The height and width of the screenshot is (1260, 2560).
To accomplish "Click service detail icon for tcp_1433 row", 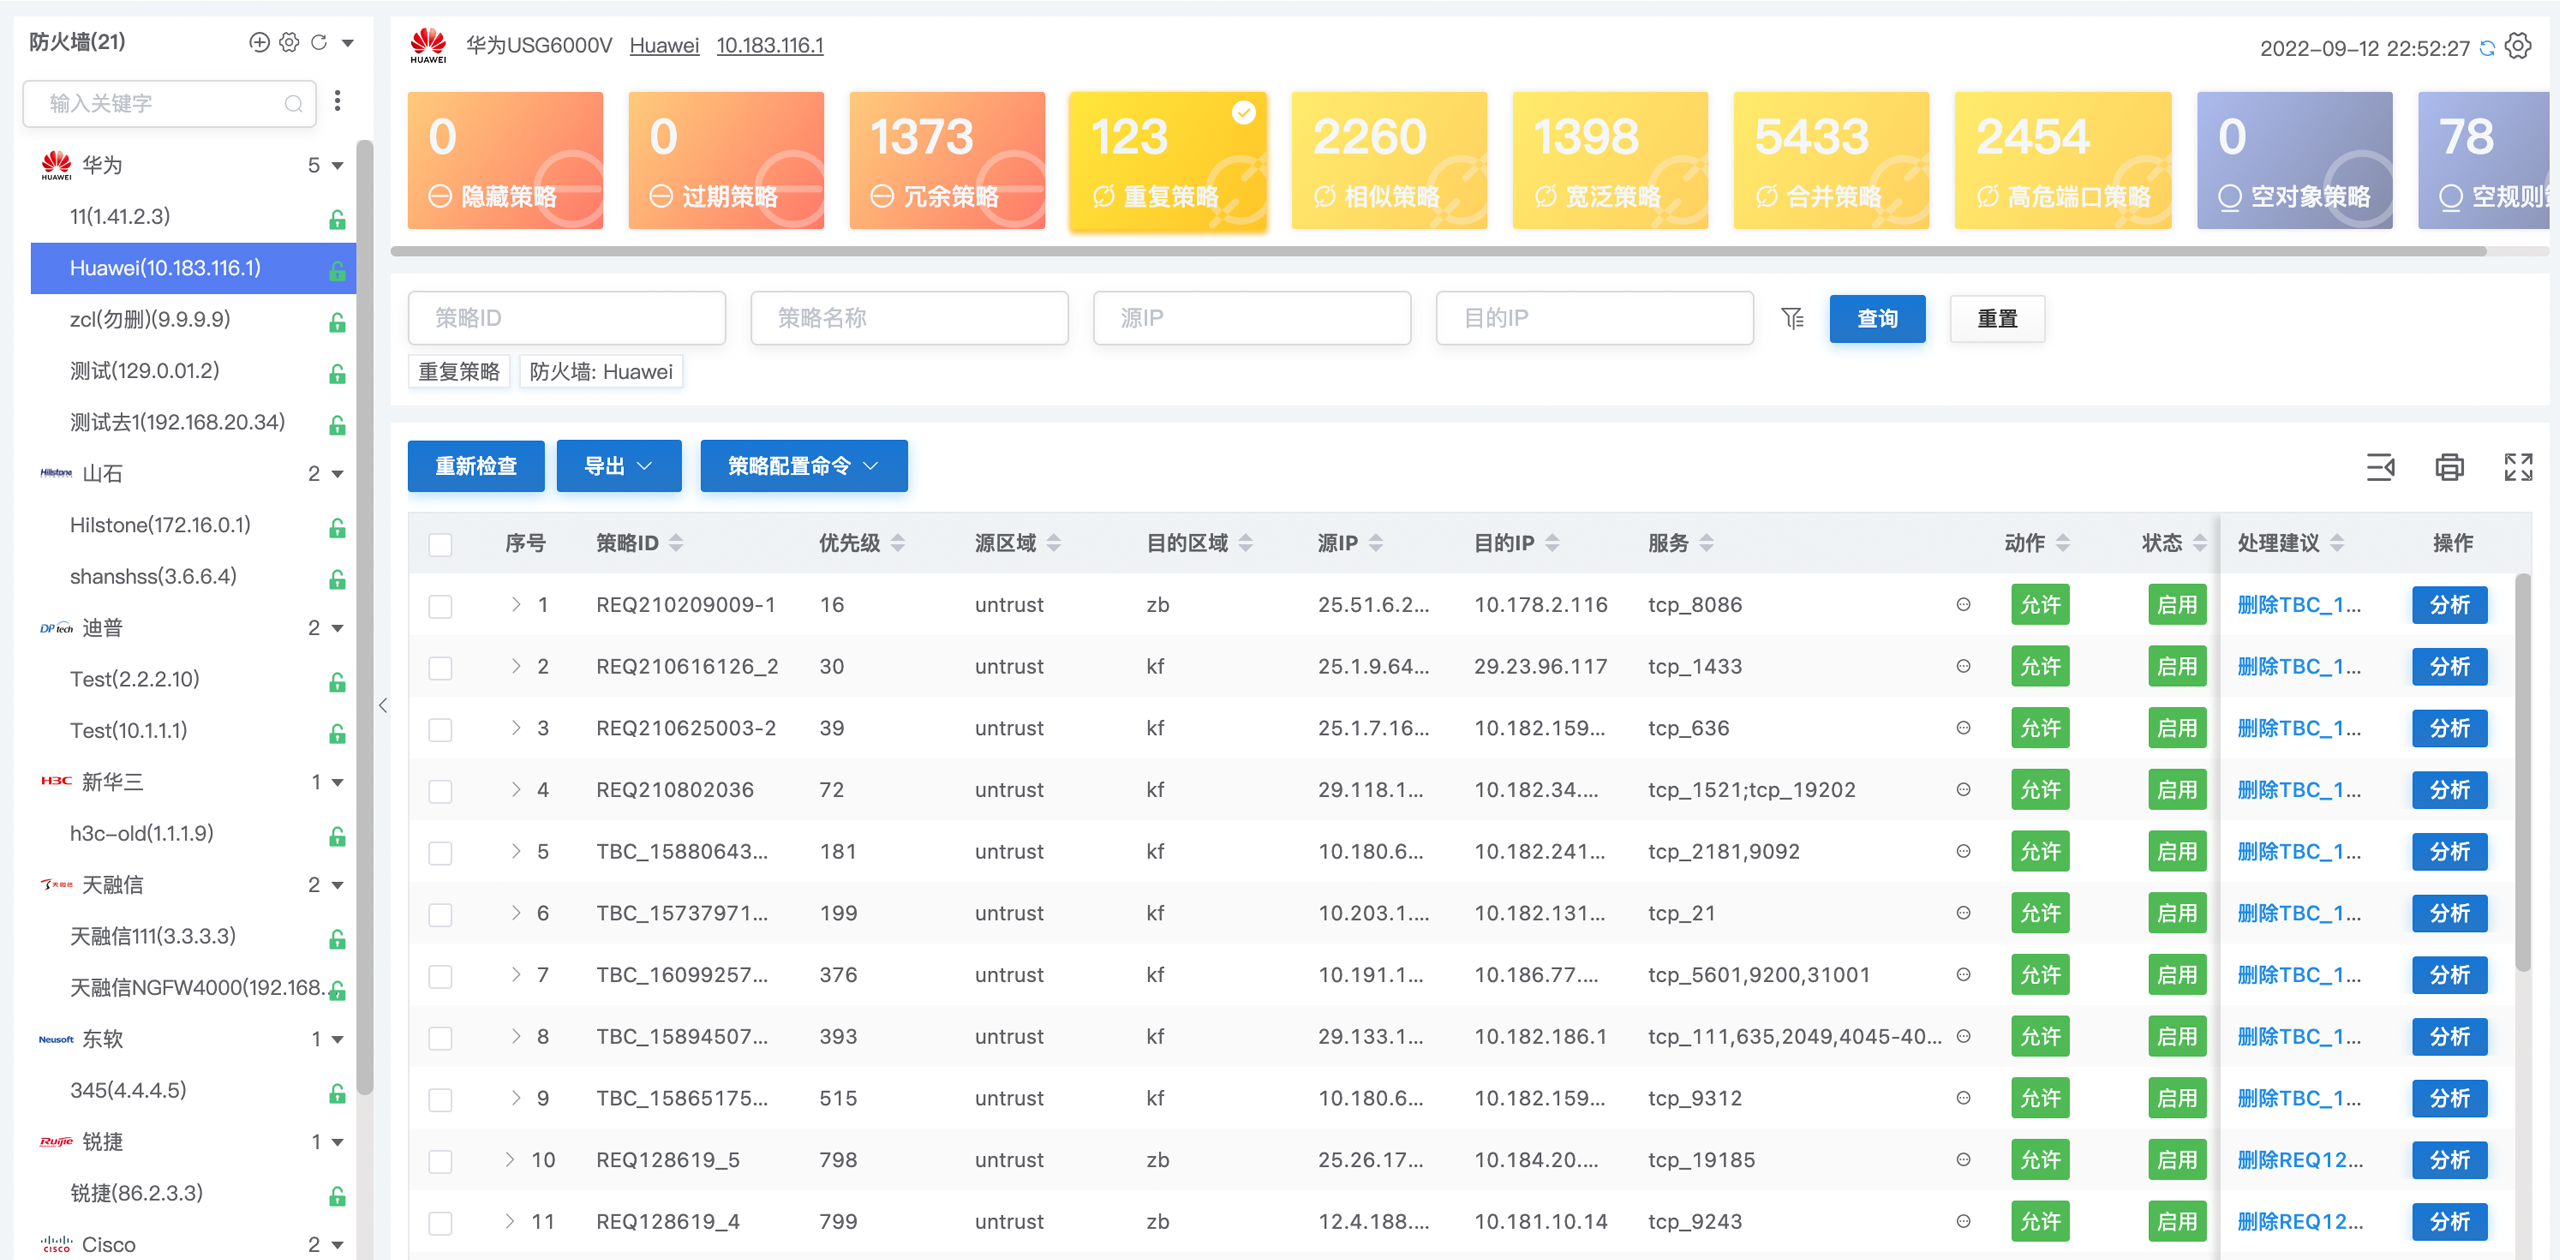I will [1963, 666].
